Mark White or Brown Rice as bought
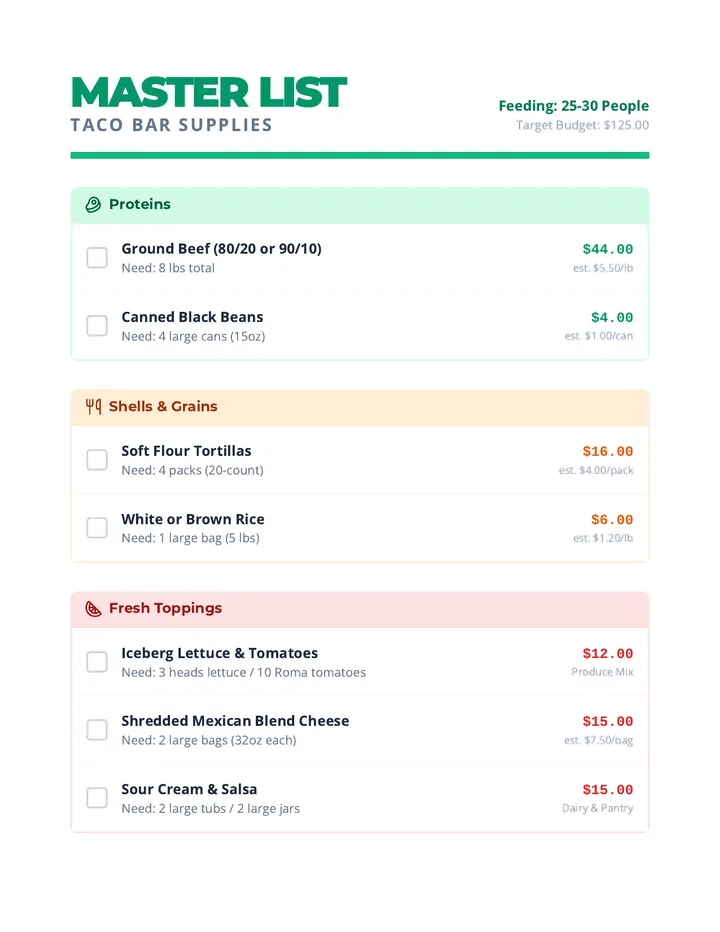Viewport: 720px width, 932px height. pos(97,528)
